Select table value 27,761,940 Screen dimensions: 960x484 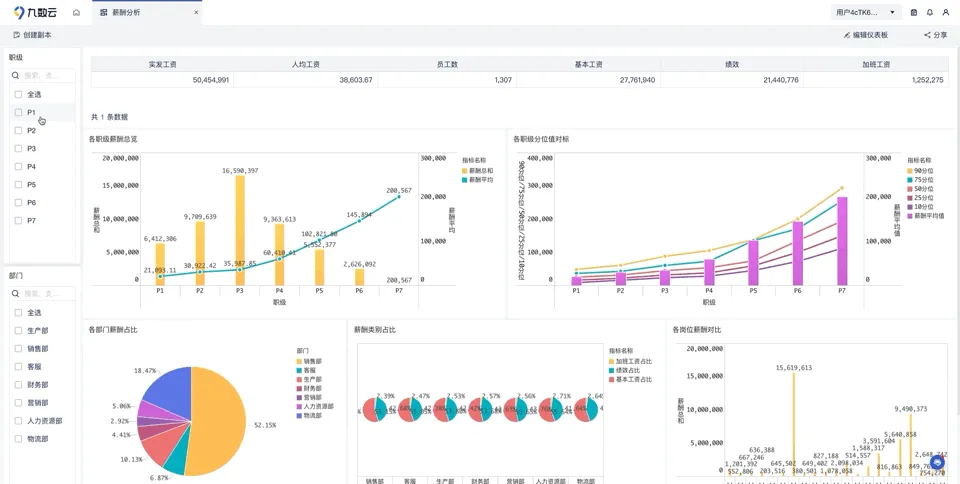point(637,80)
